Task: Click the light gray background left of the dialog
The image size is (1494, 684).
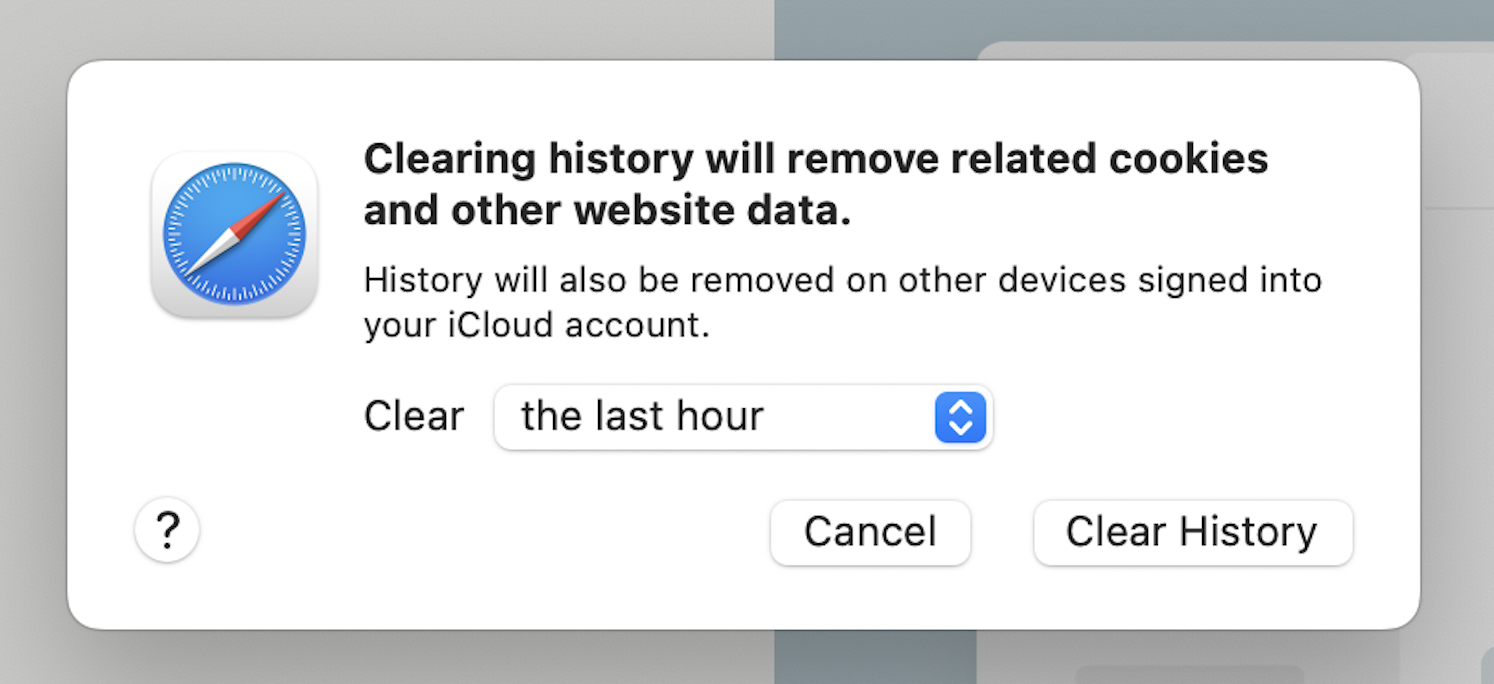Action: pos(32,340)
